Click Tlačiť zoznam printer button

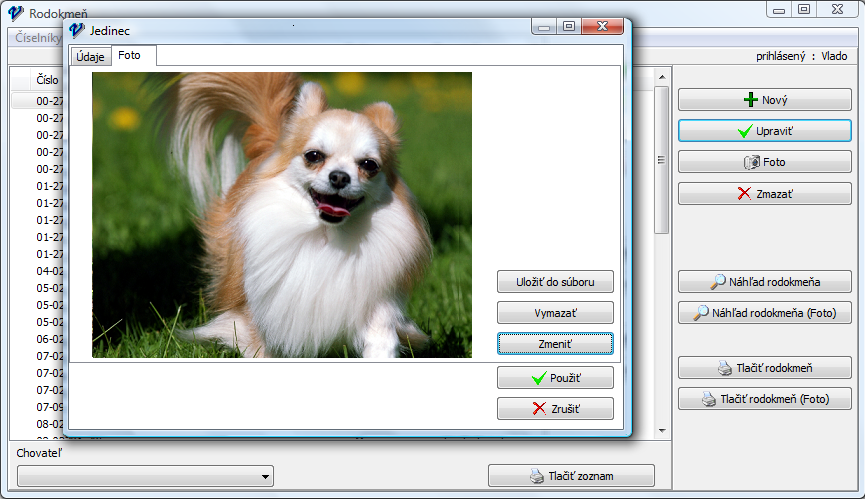[x=571, y=476]
